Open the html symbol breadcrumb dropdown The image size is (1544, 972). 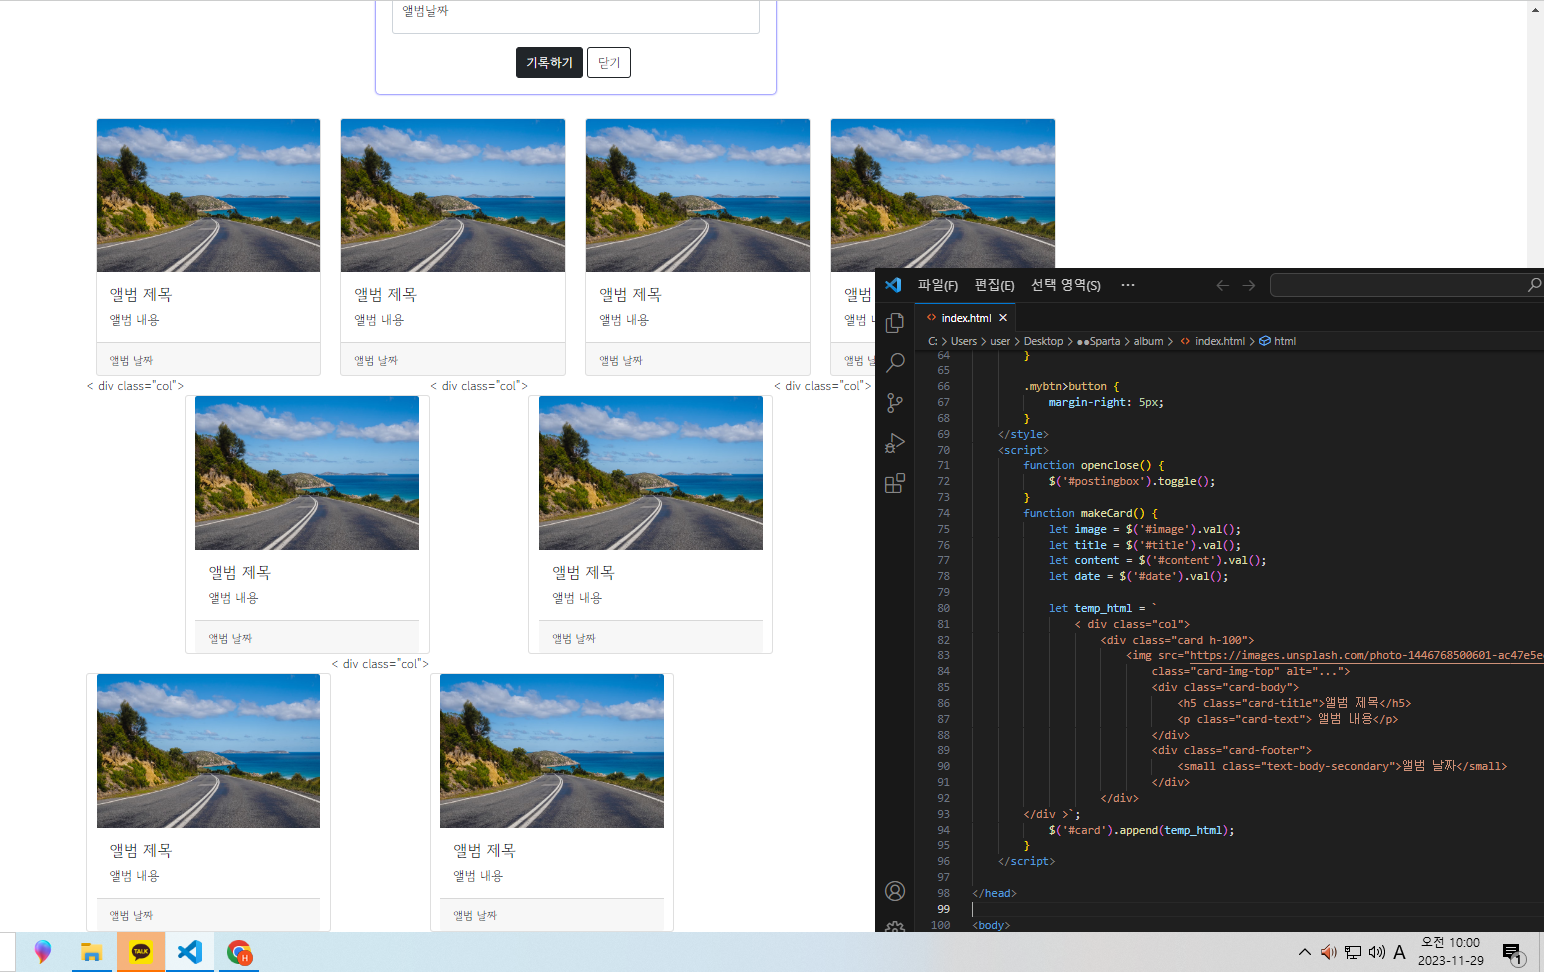[1278, 341]
